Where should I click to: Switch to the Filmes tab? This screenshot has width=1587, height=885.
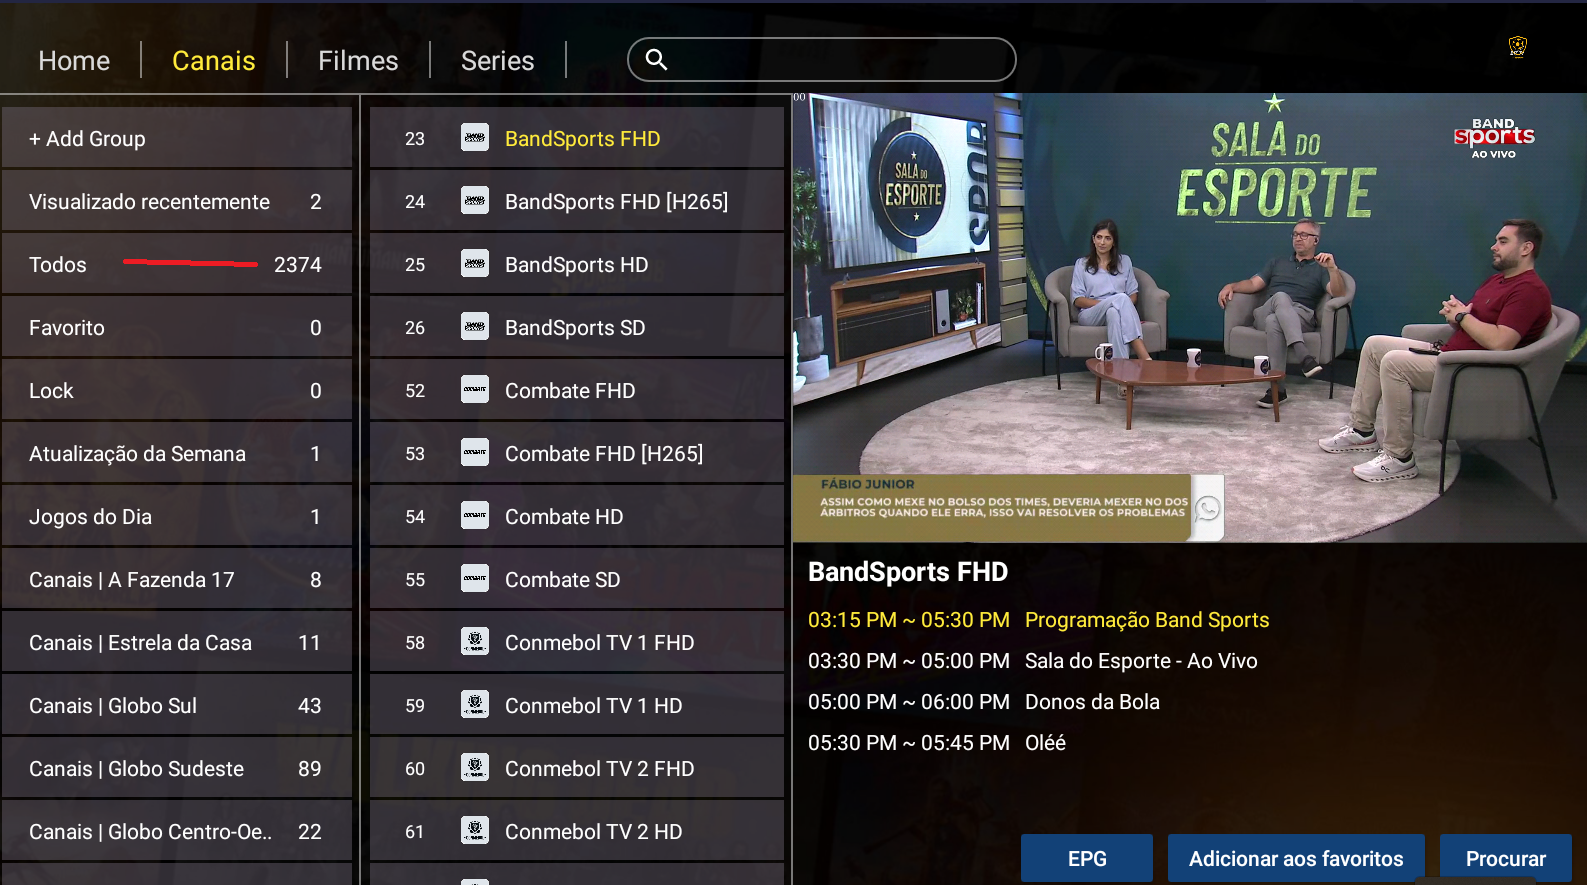[358, 61]
